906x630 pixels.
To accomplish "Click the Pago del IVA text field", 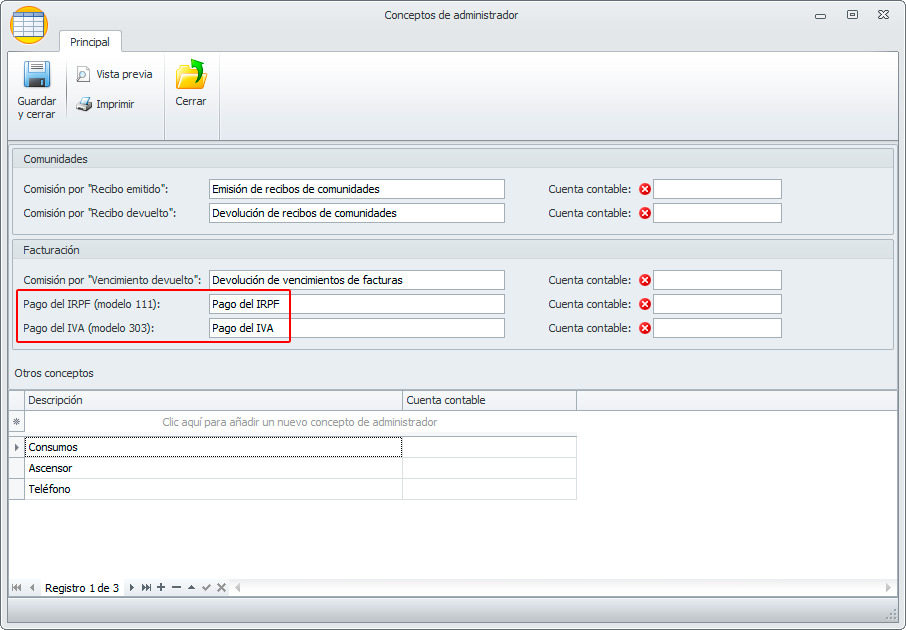I will click(357, 328).
